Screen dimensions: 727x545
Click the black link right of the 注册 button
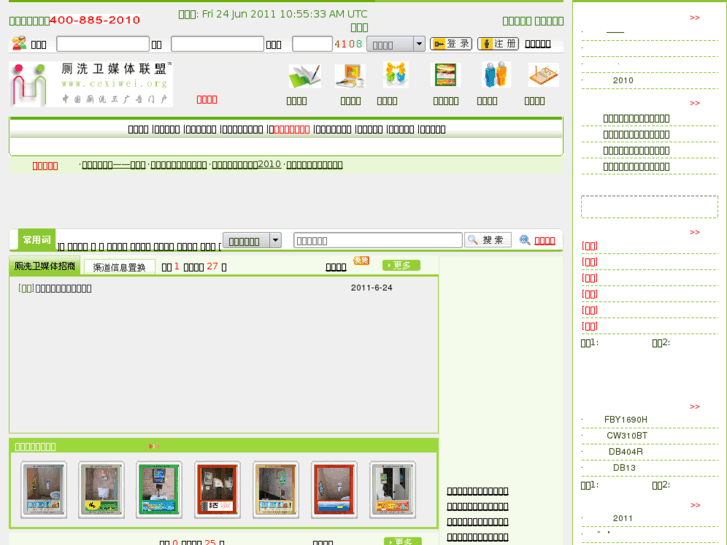(x=537, y=44)
